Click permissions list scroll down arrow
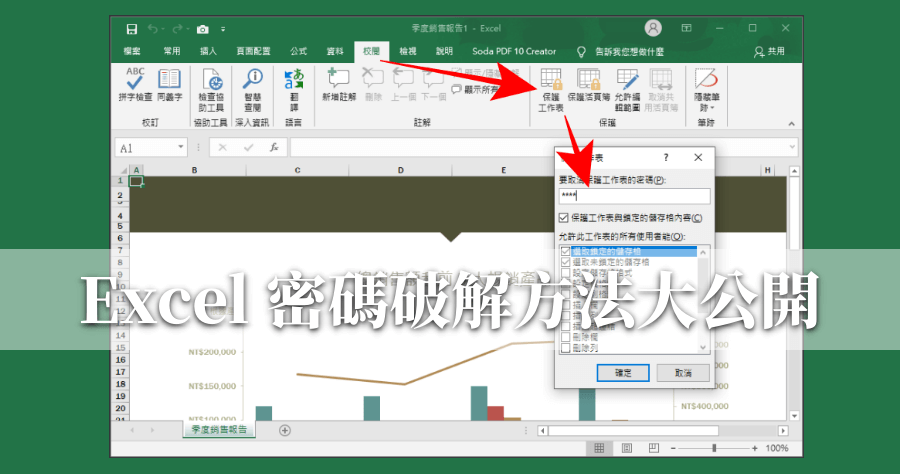This screenshot has width=900, height=474. click(703, 347)
